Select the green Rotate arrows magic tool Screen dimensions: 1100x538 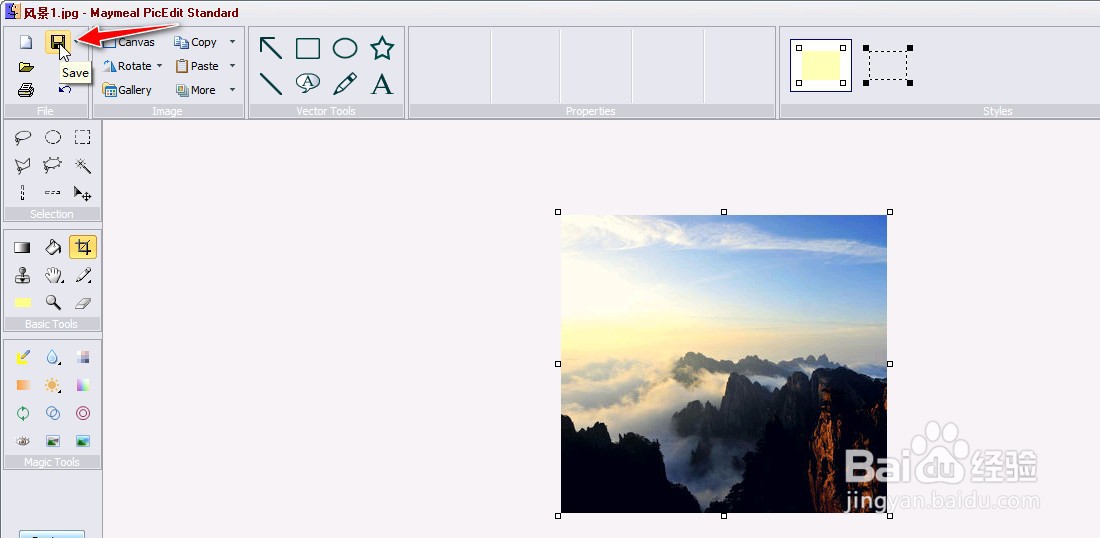[x=23, y=413]
